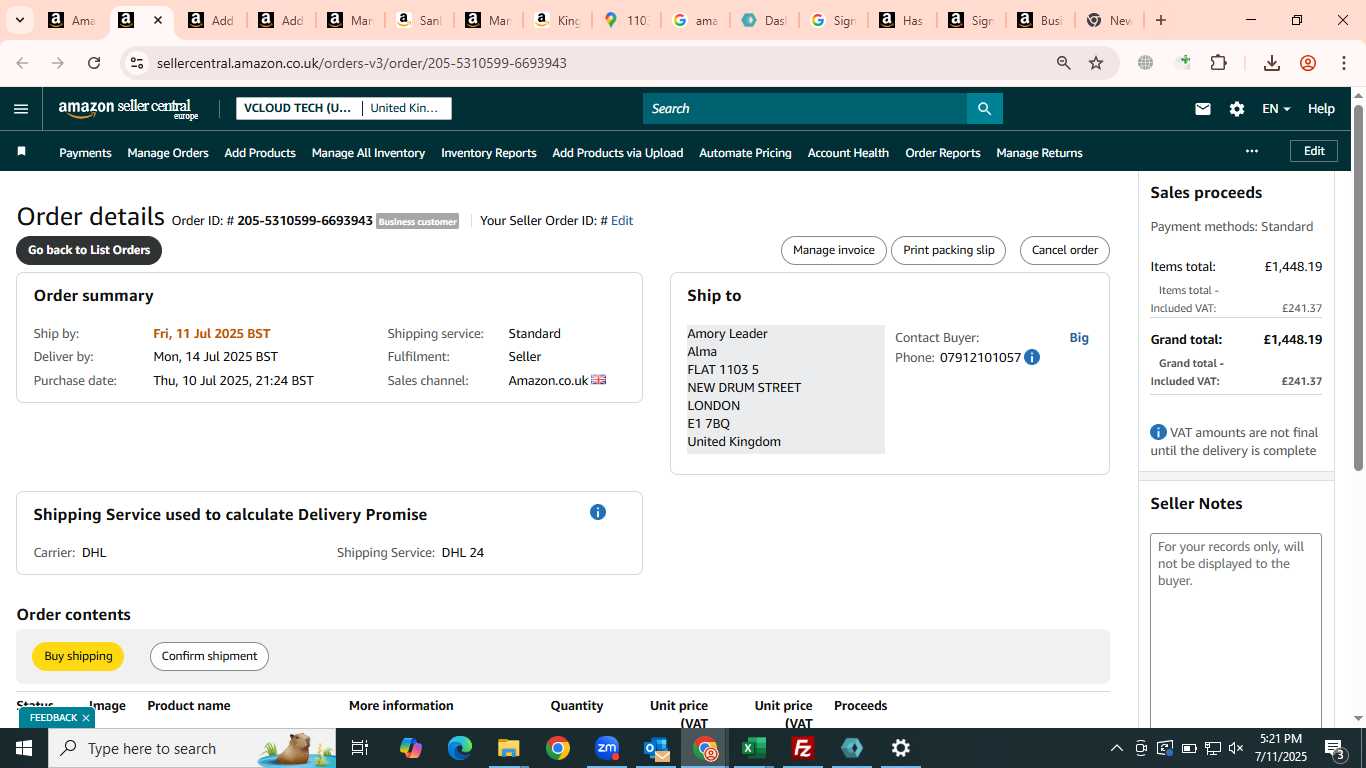
Task: Open Add Products via Upload
Action: [x=618, y=153]
